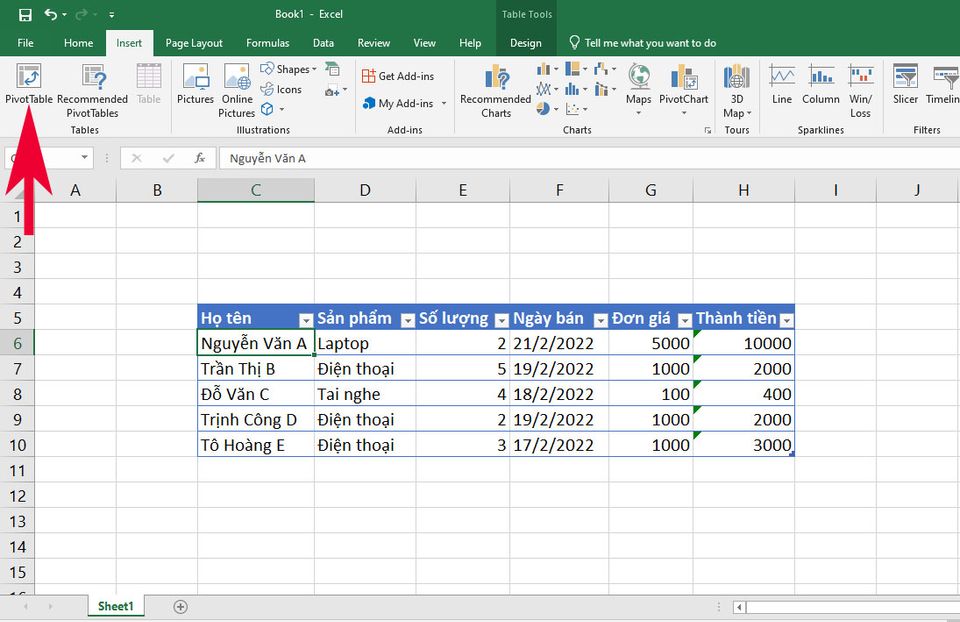Image resolution: width=960 pixels, height=622 pixels.
Task: Insert a Slicer filter
Action: tap(905, 84)
